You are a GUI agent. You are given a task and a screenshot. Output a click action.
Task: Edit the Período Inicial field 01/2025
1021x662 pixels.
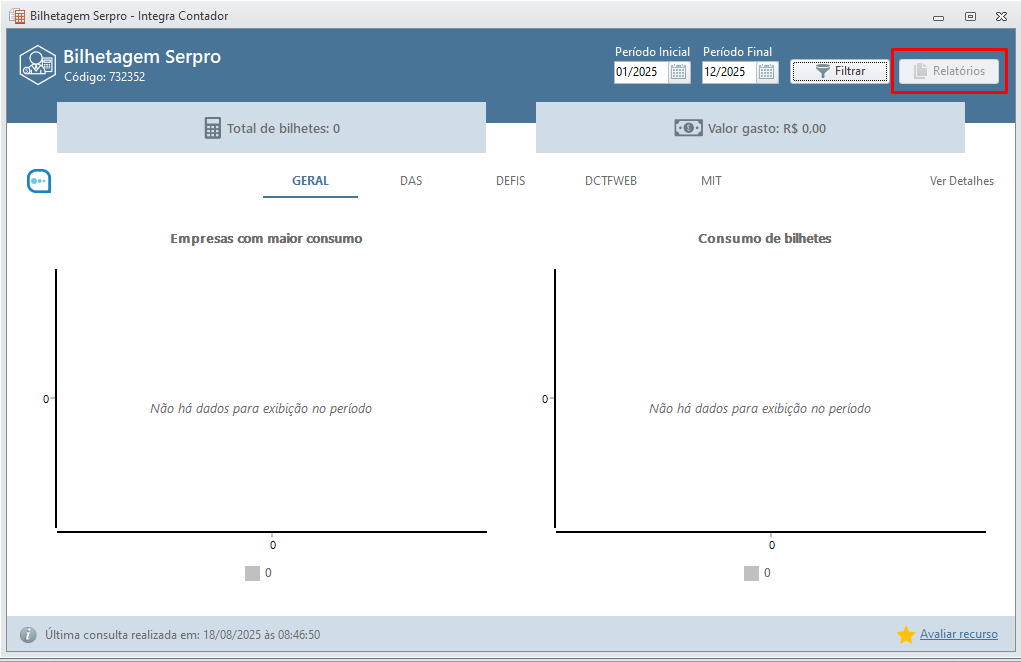click(x=641, y=72)
